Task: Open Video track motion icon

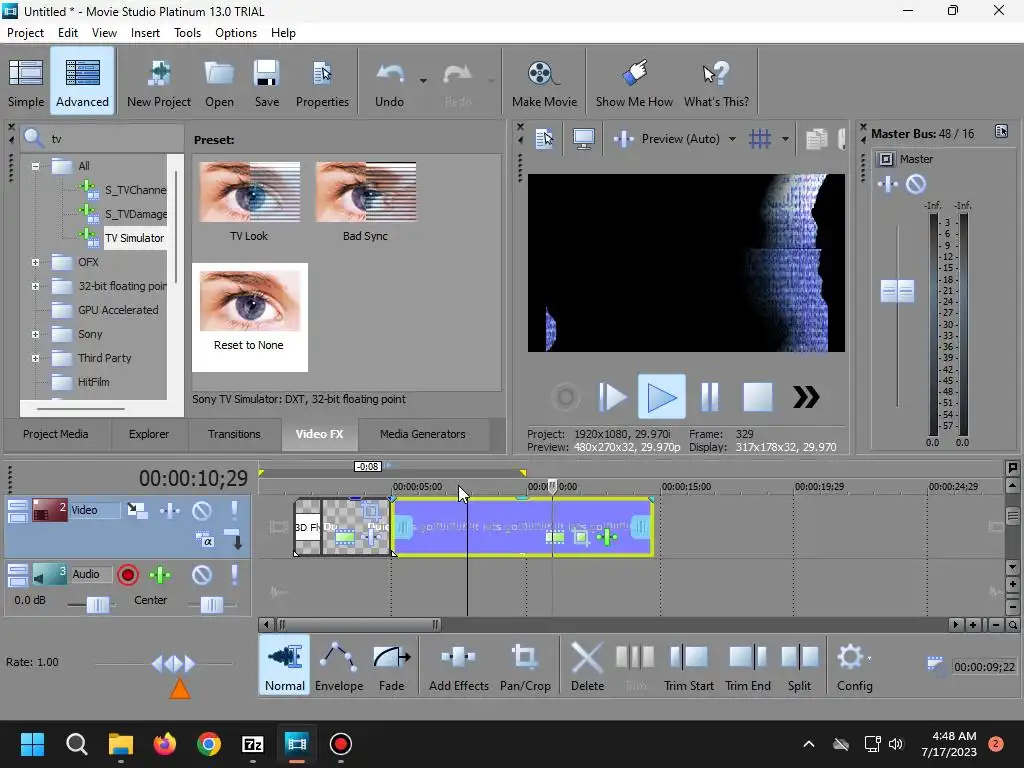Action: 137,510
